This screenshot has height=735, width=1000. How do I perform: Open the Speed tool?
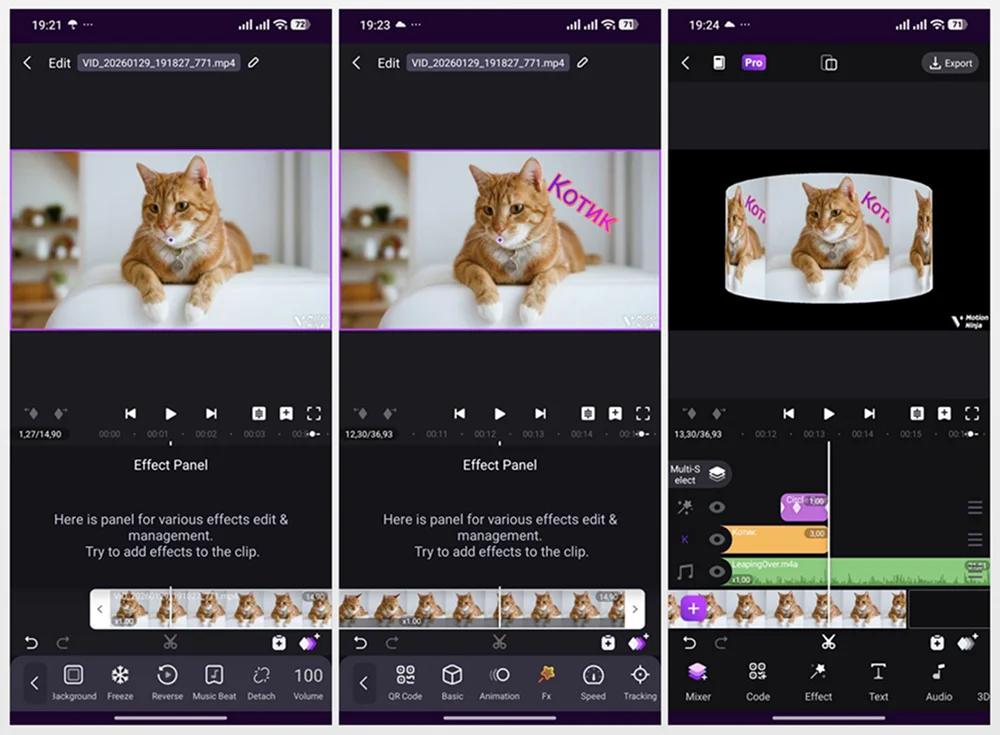click(x=593, y=676)
